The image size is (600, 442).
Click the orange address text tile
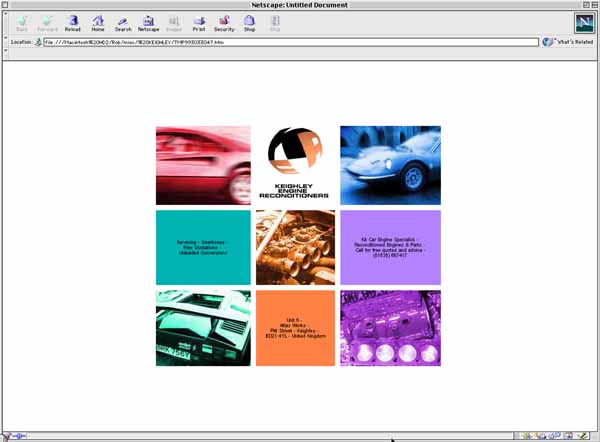(x=295, y=328)
